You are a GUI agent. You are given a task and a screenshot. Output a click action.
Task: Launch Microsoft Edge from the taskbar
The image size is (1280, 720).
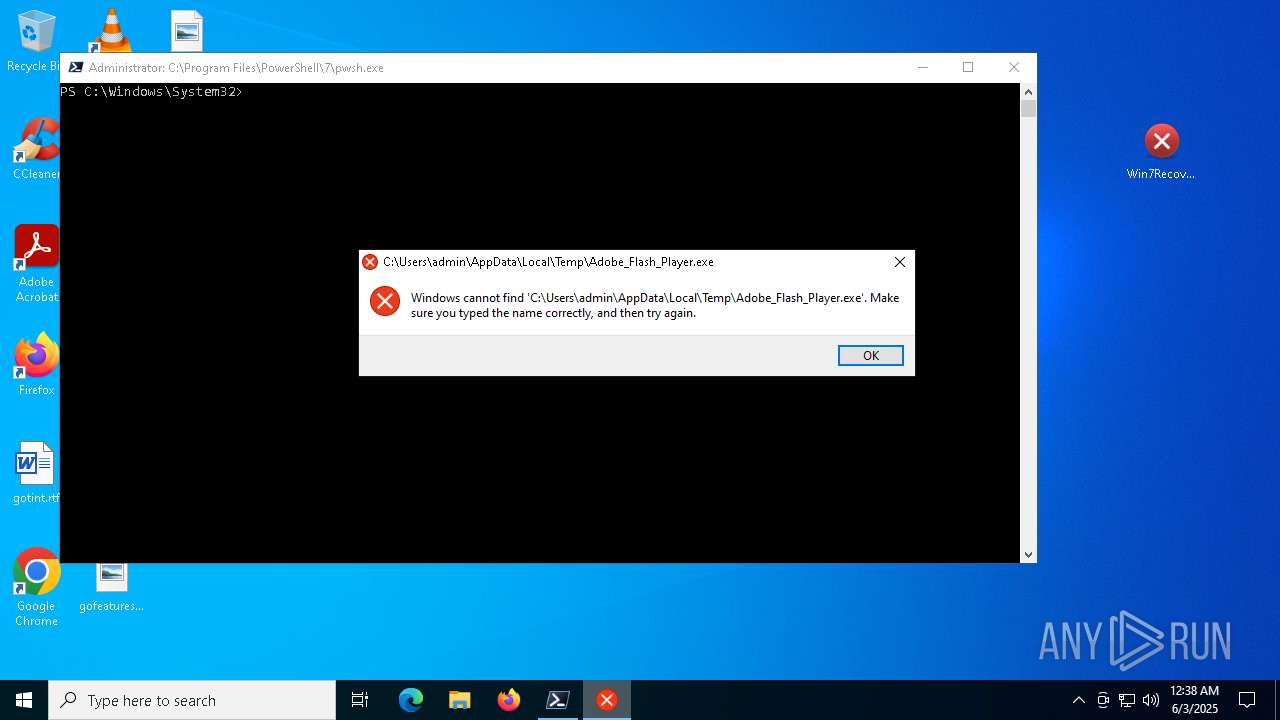click(411, 700)
